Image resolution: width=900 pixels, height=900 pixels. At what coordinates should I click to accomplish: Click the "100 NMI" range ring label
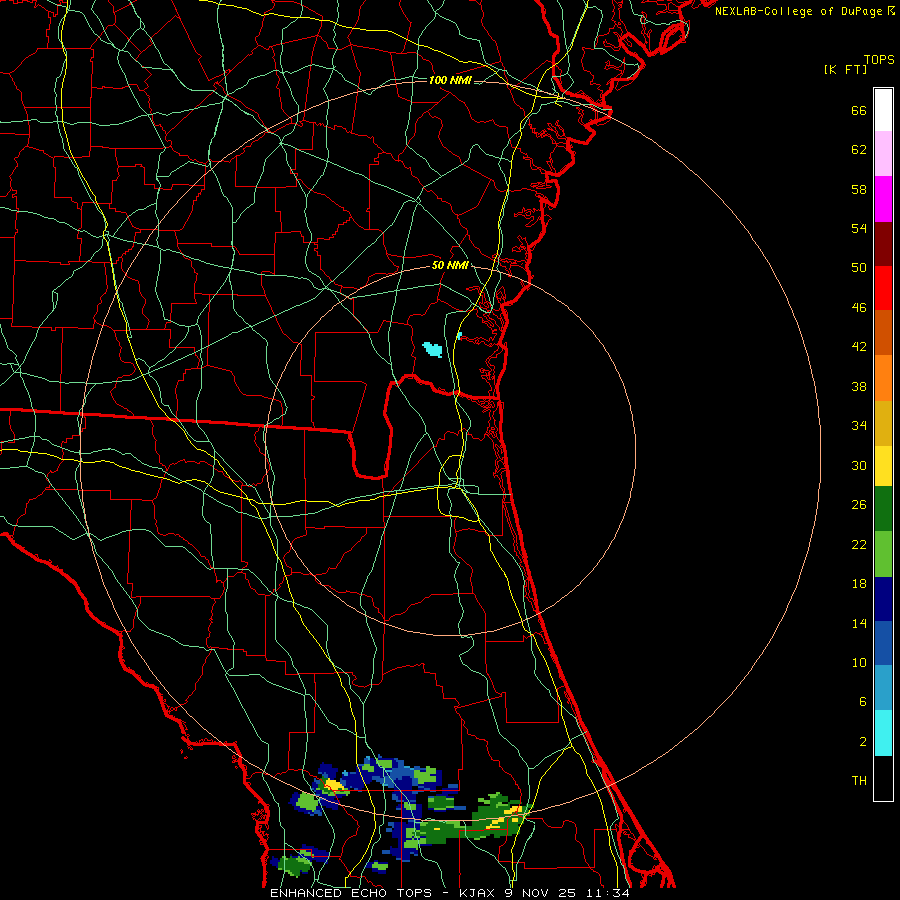(x=450, y=80)
